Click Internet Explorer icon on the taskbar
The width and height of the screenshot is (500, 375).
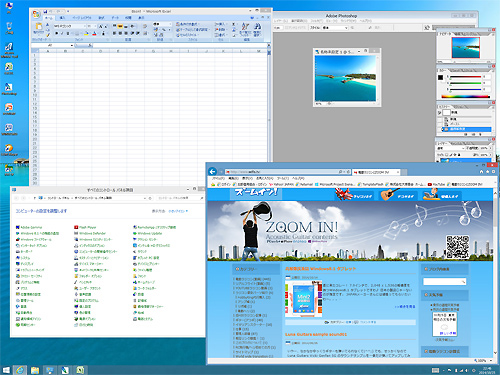pyautogui.click(x=20, y=370)
